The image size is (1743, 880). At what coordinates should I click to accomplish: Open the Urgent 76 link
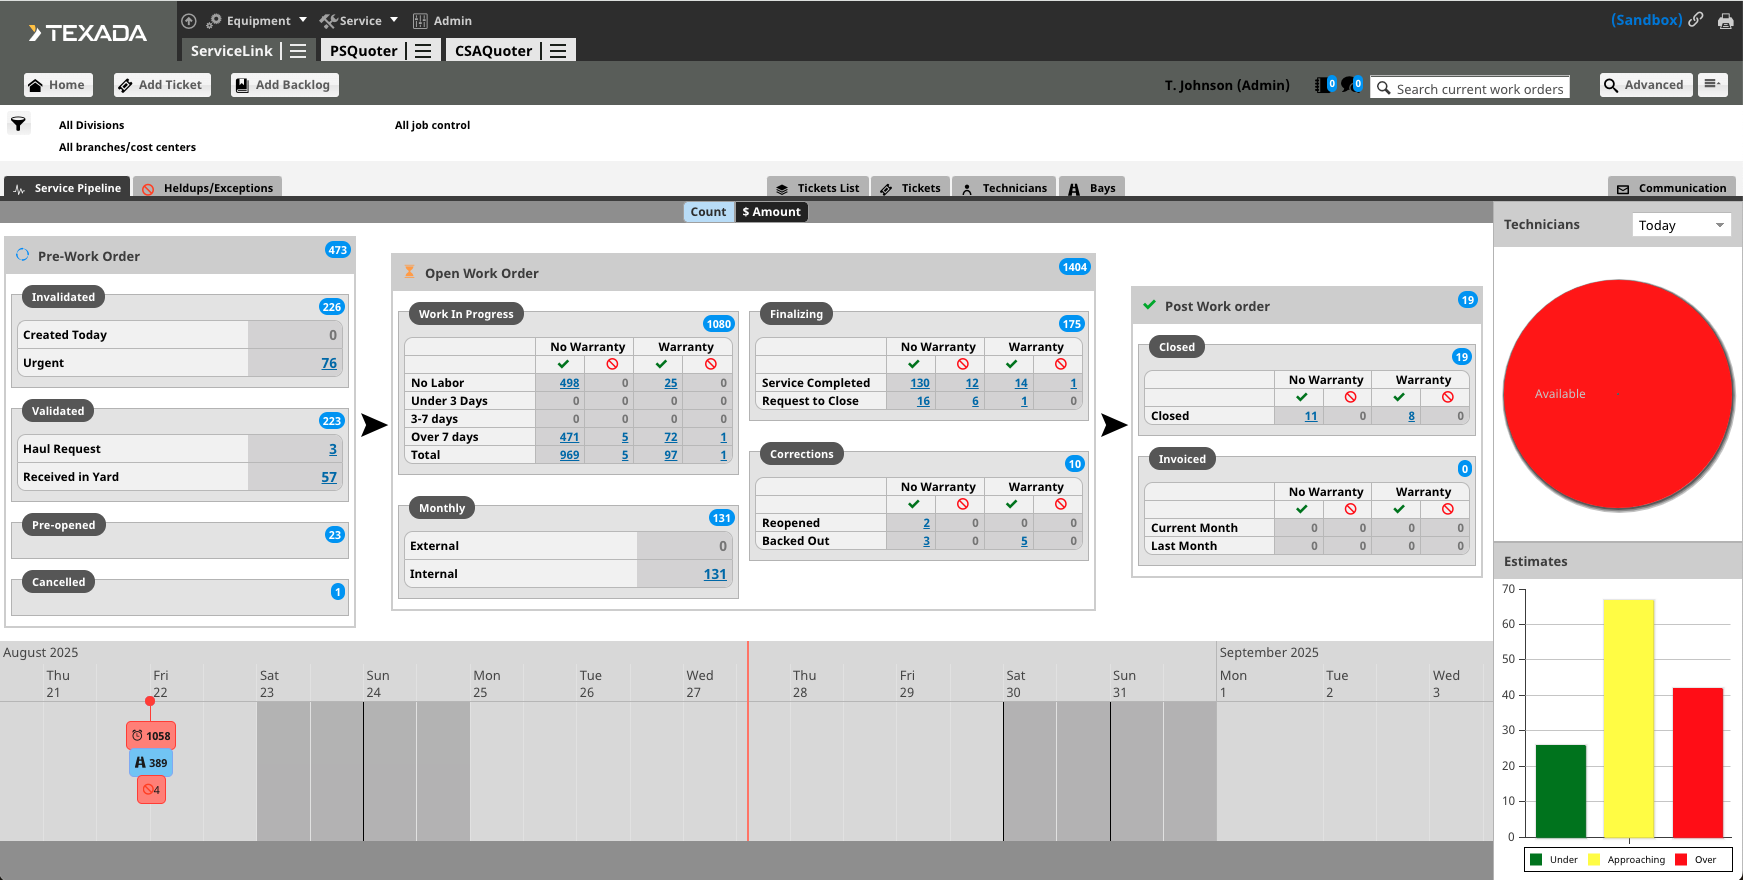(329, 363)
